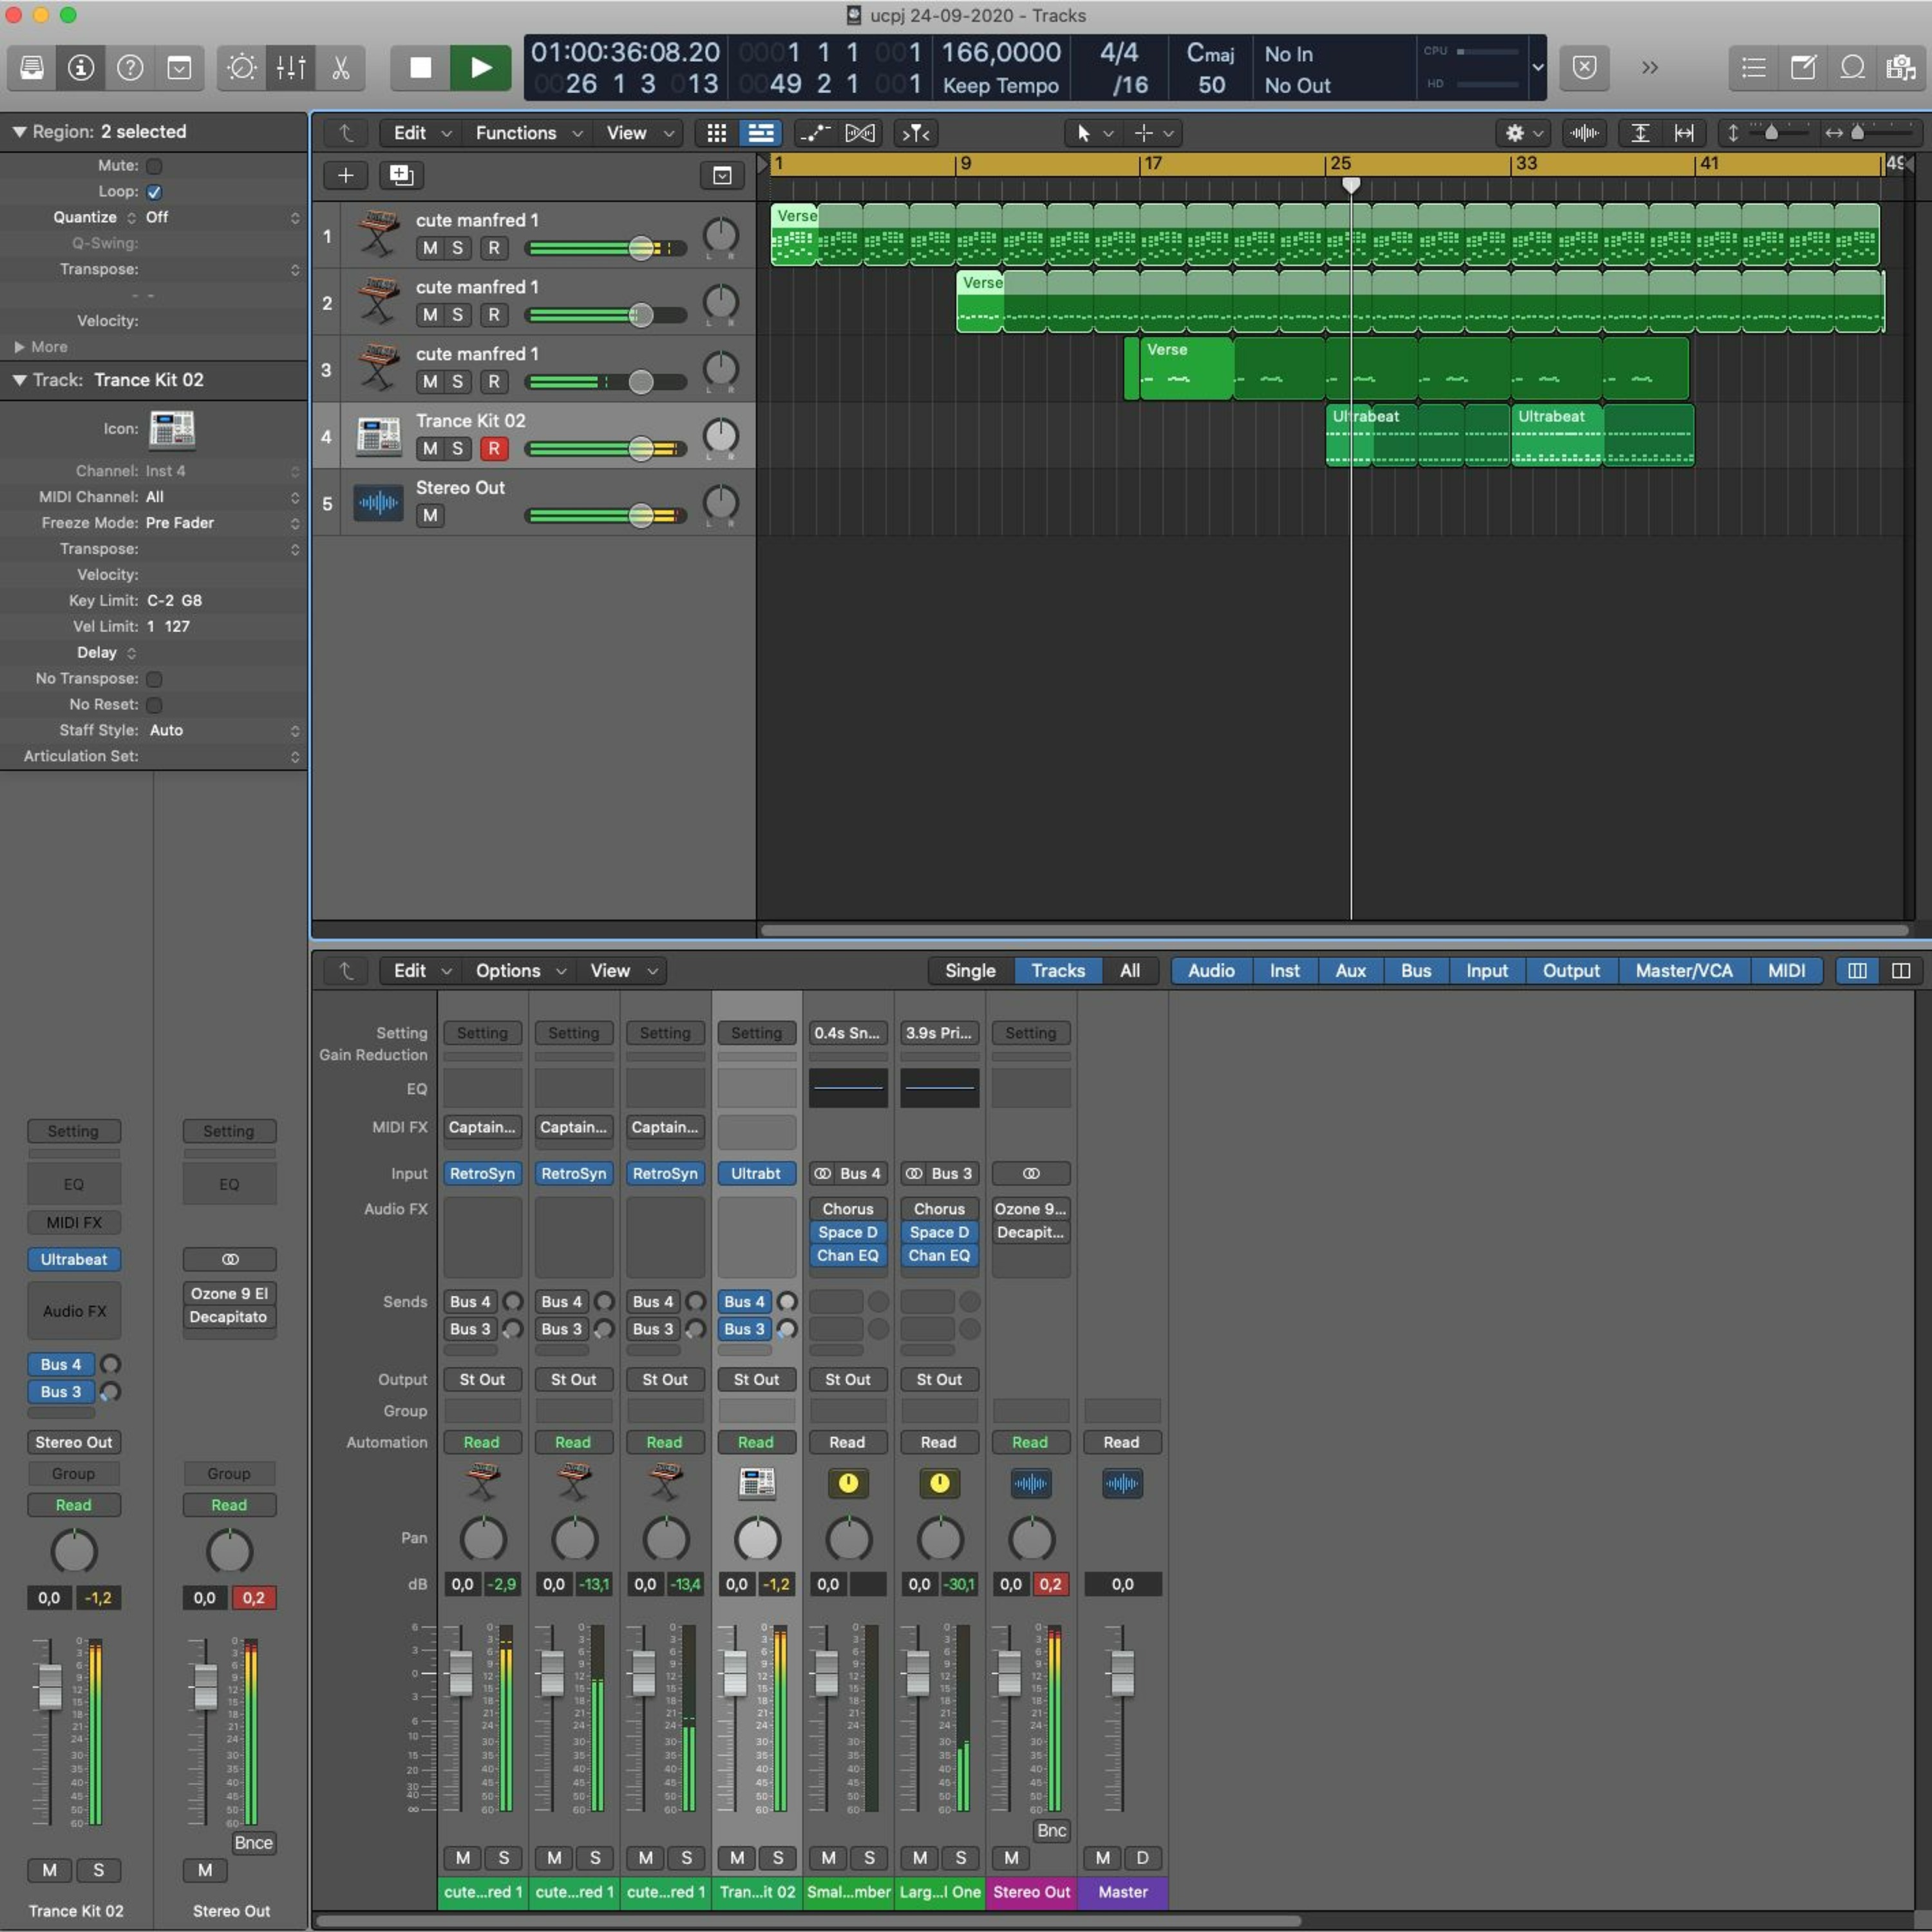Screen dimensions: 1932x1932
Task: Expand the More disclosure triangle
Action: pos(19,347)
